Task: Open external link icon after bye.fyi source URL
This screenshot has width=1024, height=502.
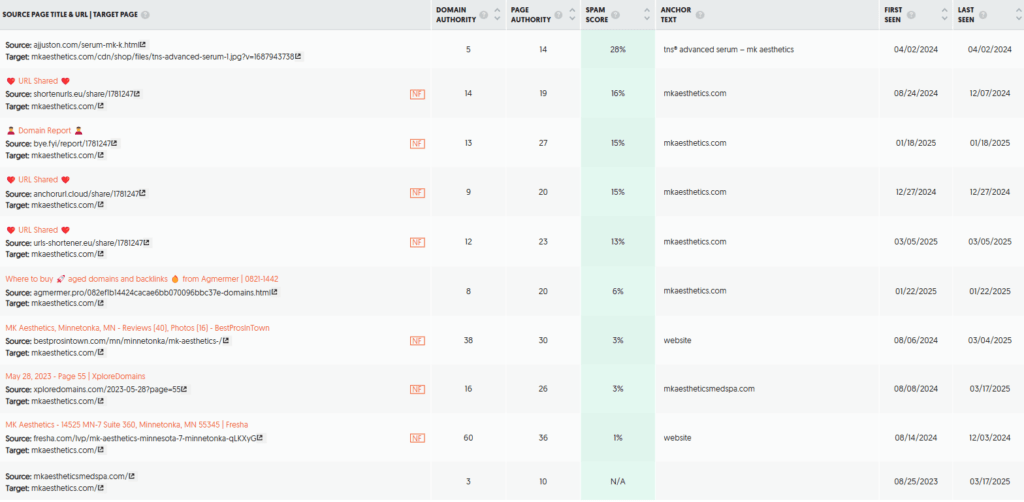Action: tap(116, 143)
